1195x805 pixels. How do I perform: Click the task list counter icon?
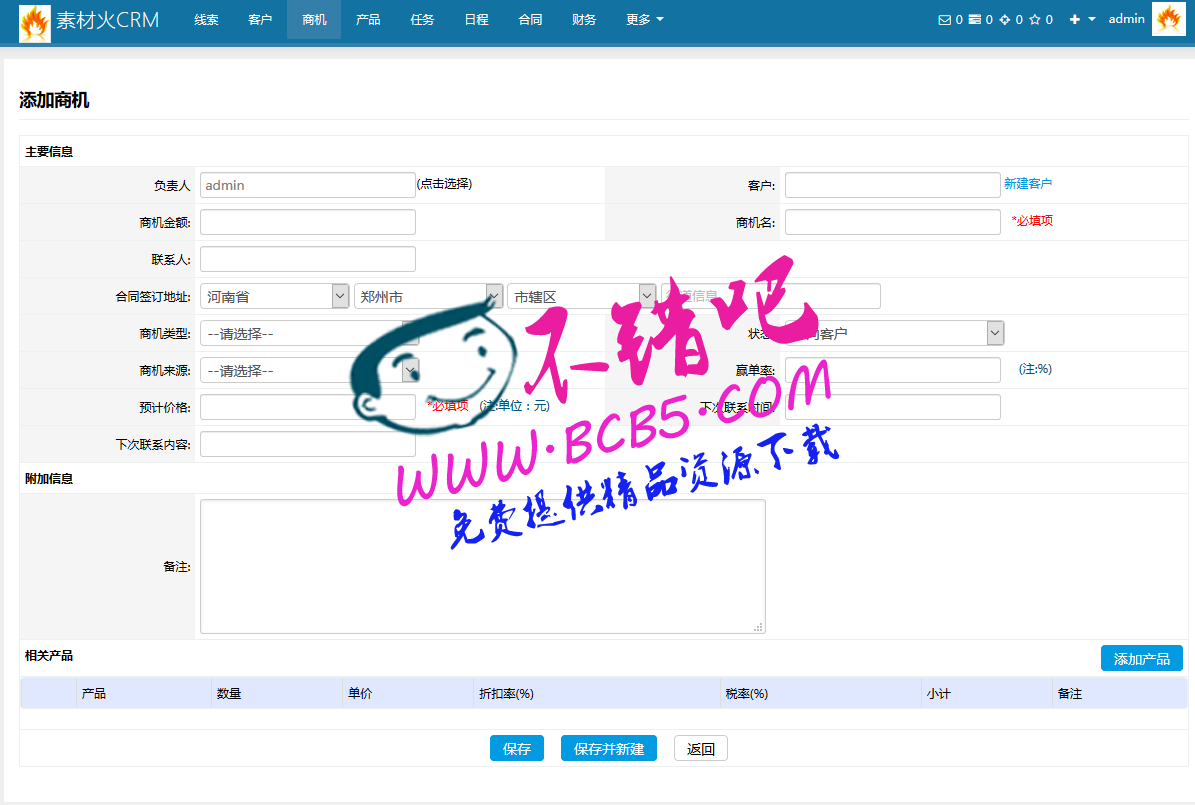tap(975, 20)
